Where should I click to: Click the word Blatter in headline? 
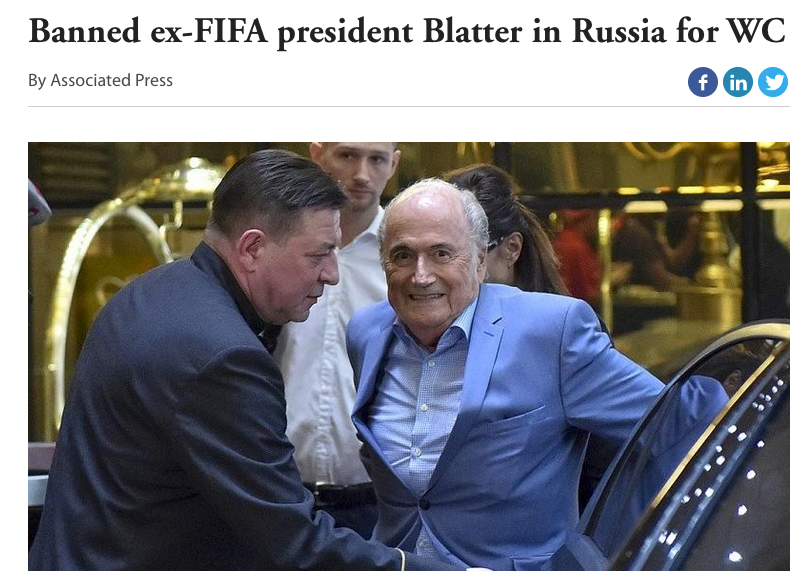472,31
